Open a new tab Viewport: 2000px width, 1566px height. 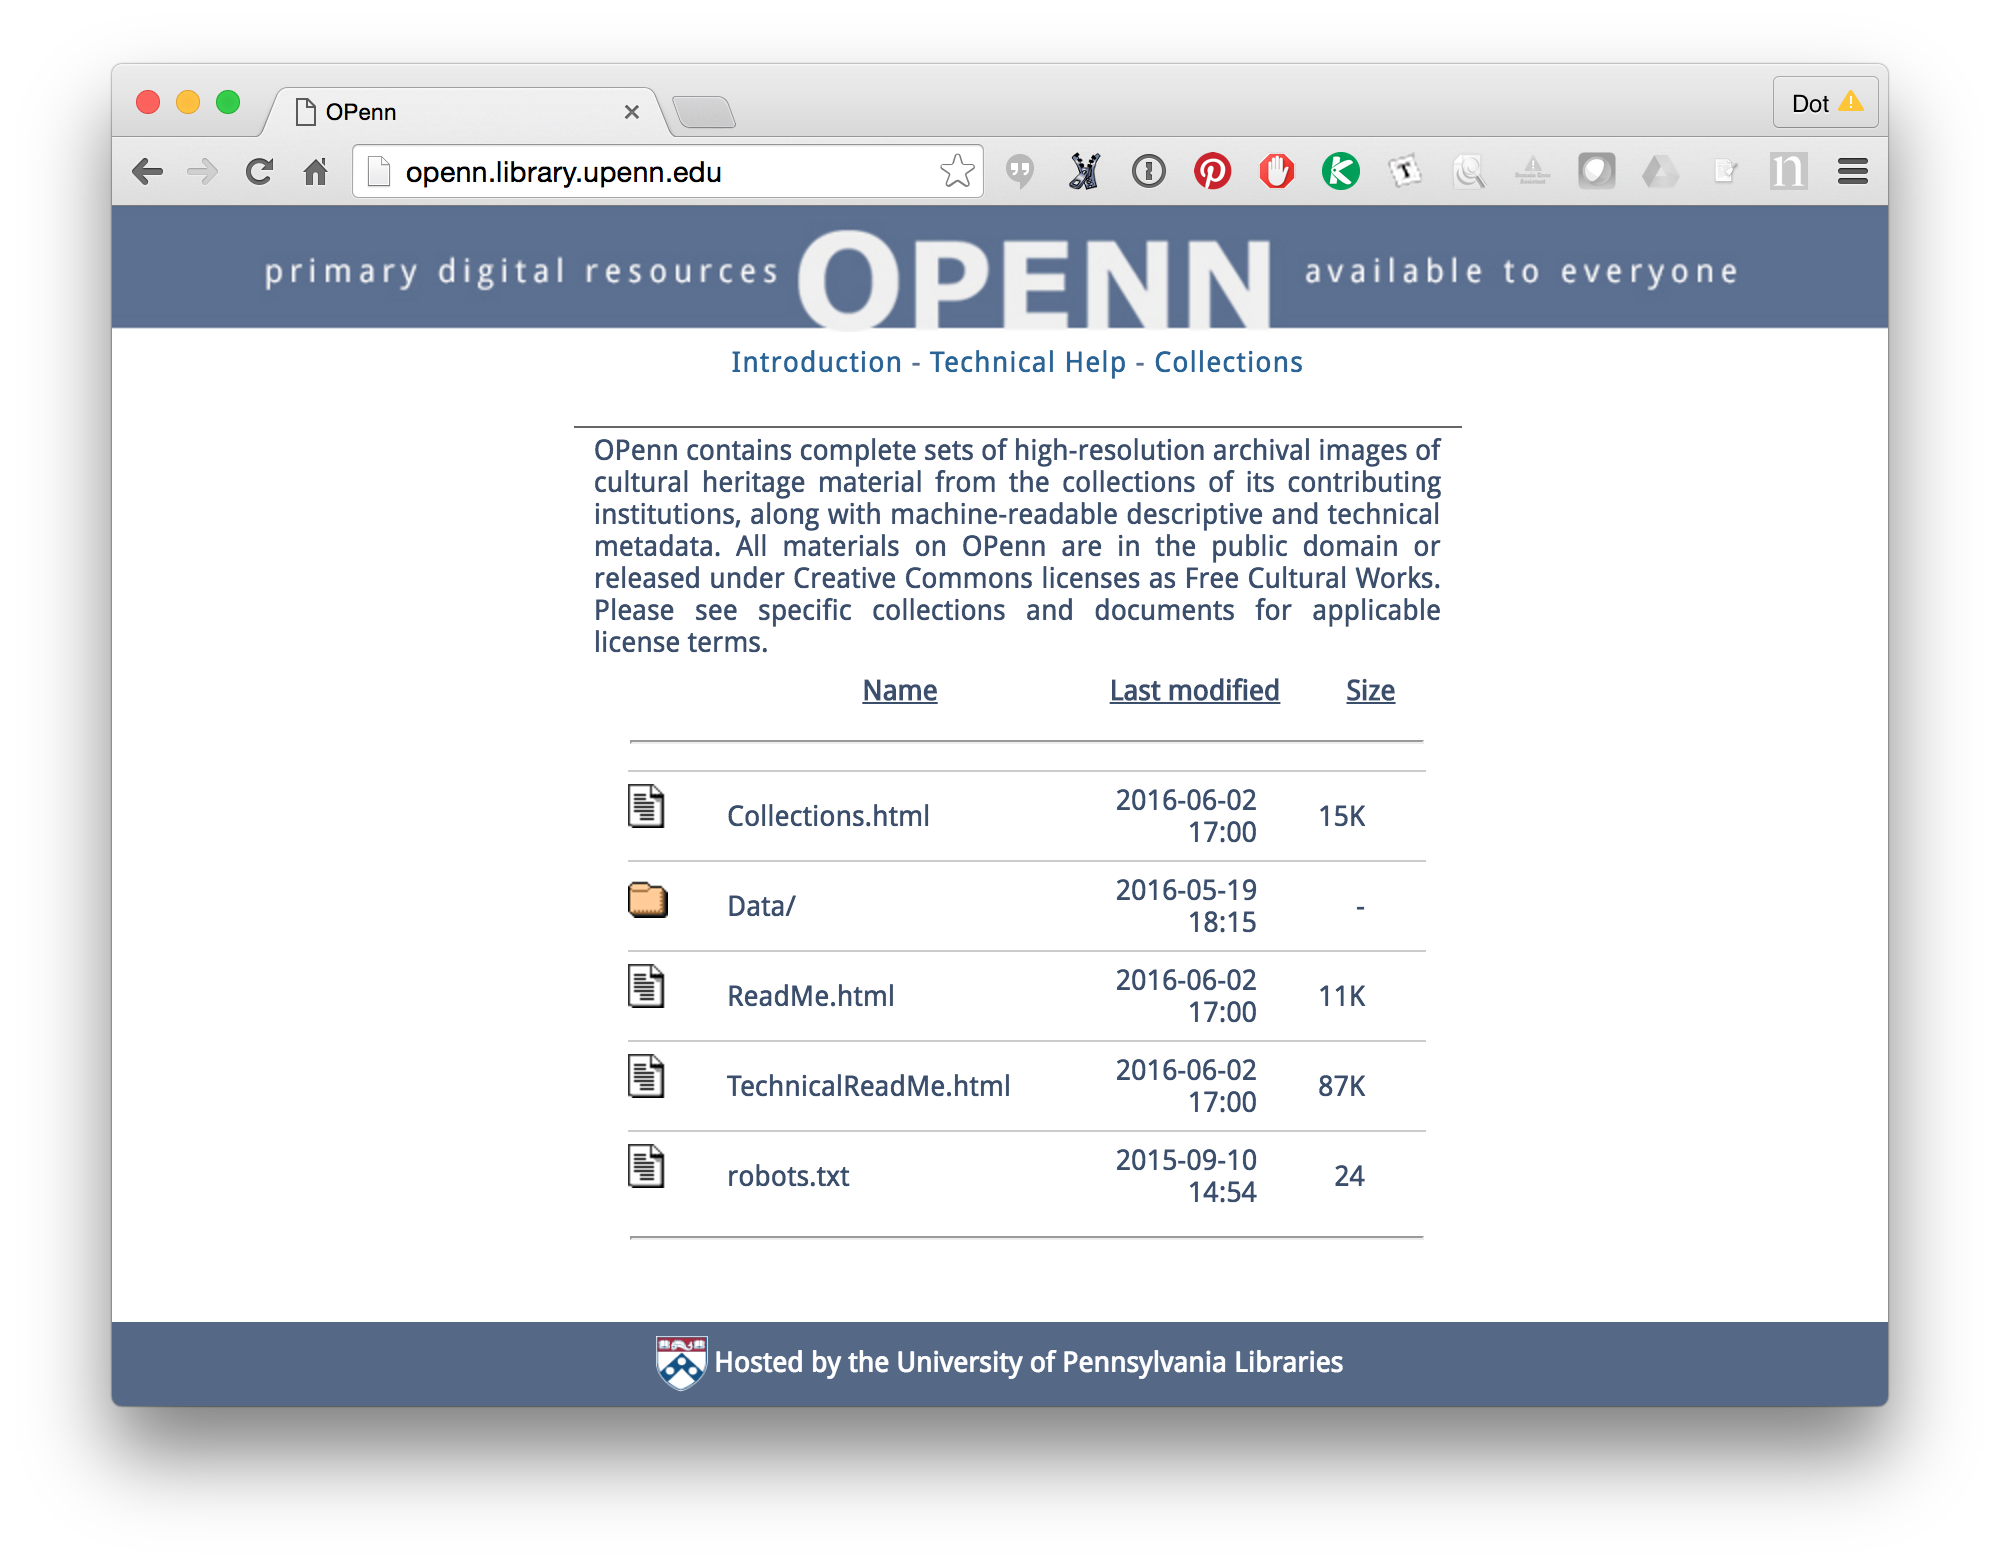tap(704, 112)
